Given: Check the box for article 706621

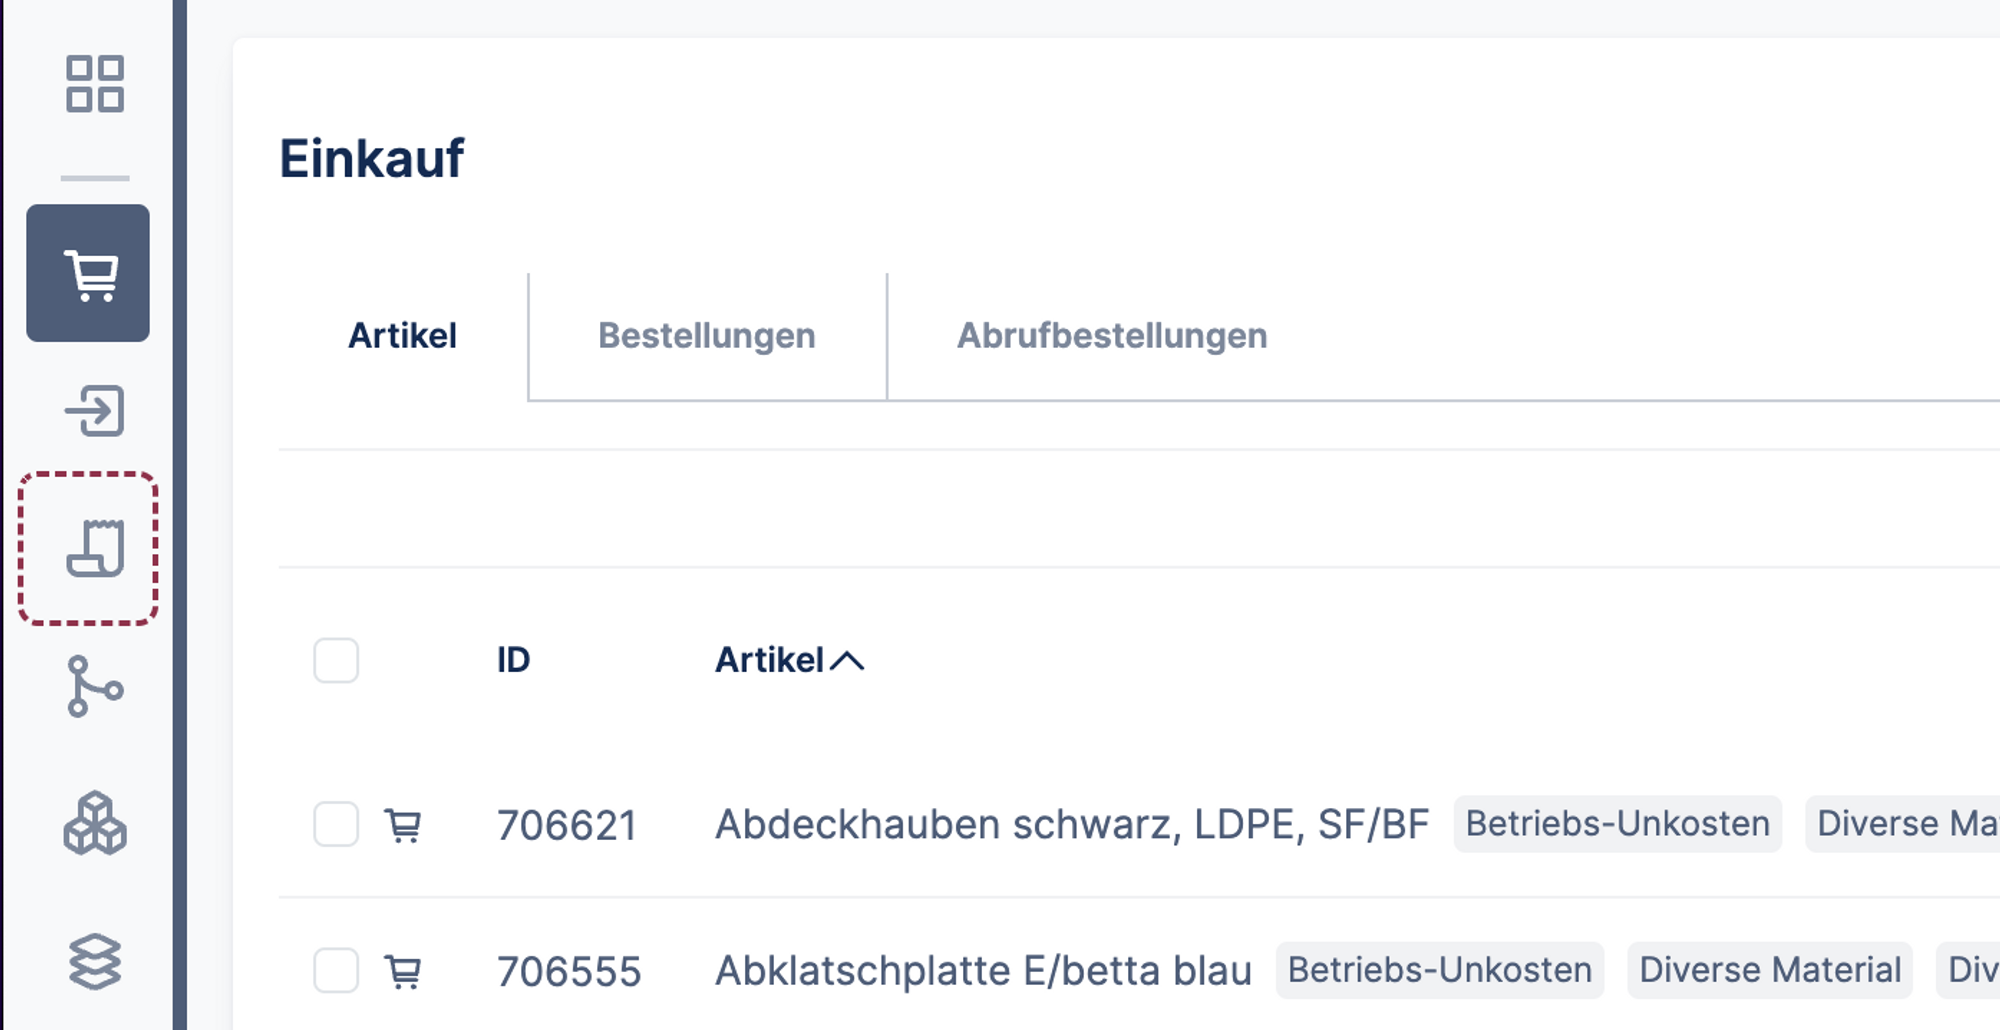Looking at the screenshot, I should (x=336, y=825).
